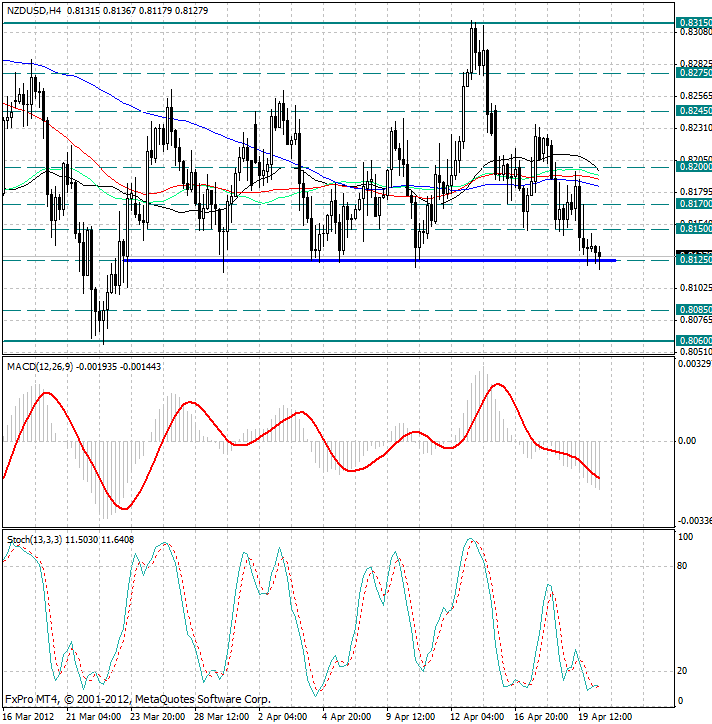712x724 pixels.
Task: Select the solid top resistance line at 0.8315
Action: click(x=338, y=23)
